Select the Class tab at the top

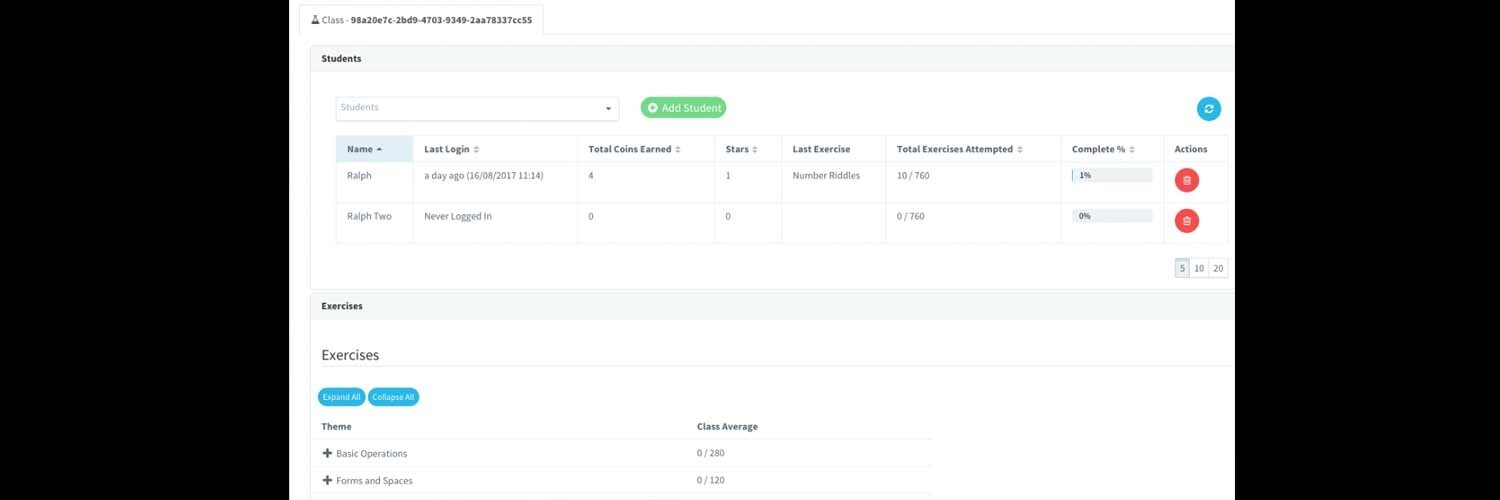click(x=421, y=19)
